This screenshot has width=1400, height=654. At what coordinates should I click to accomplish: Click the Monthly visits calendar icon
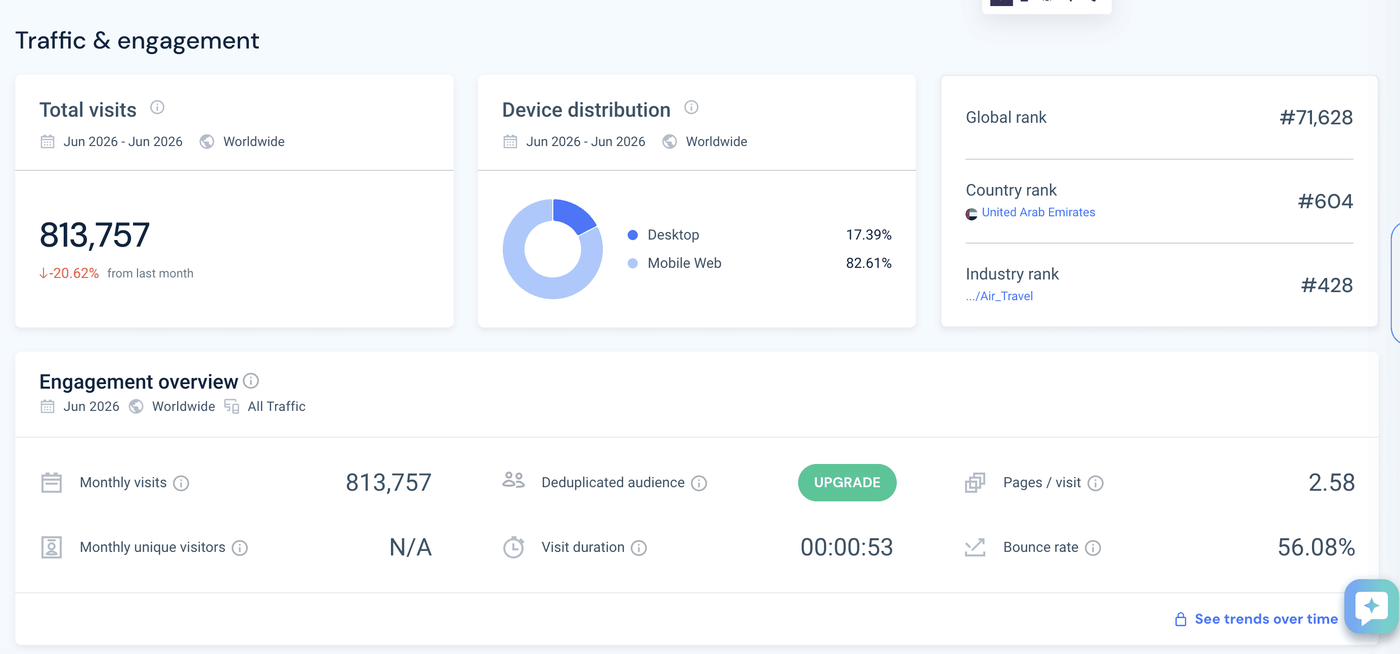tap(51, 483)
